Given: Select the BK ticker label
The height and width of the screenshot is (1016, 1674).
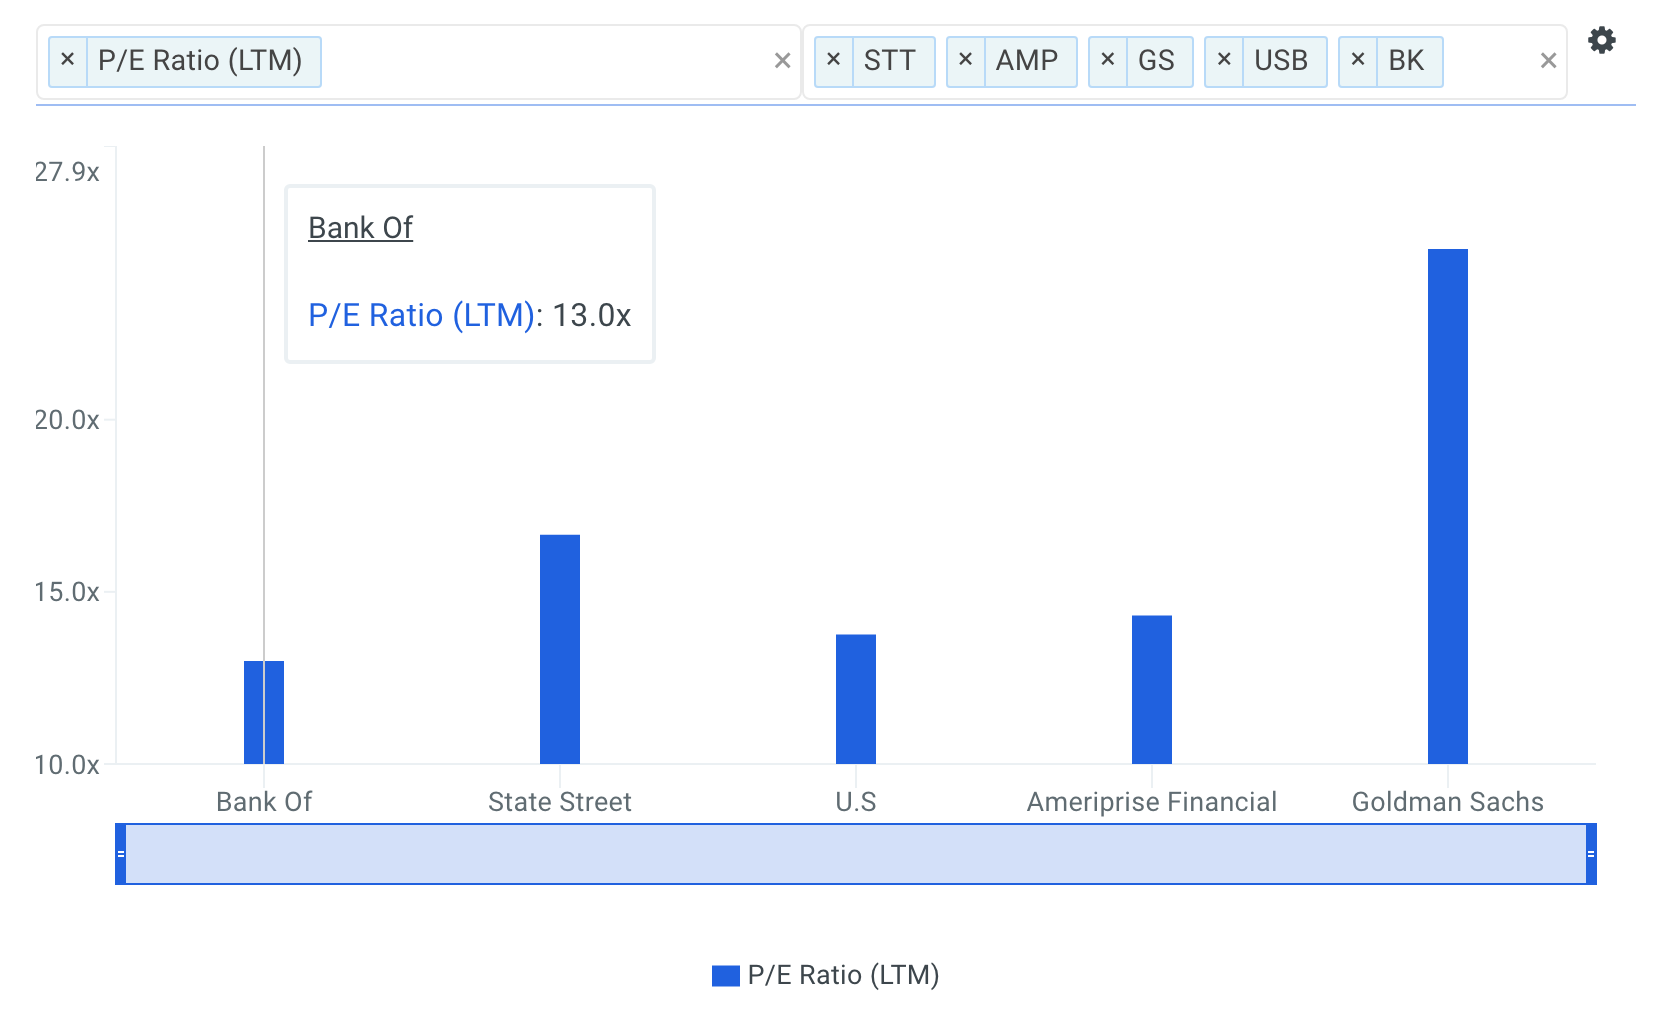Looking at the screenshot, I should 1406,61.
